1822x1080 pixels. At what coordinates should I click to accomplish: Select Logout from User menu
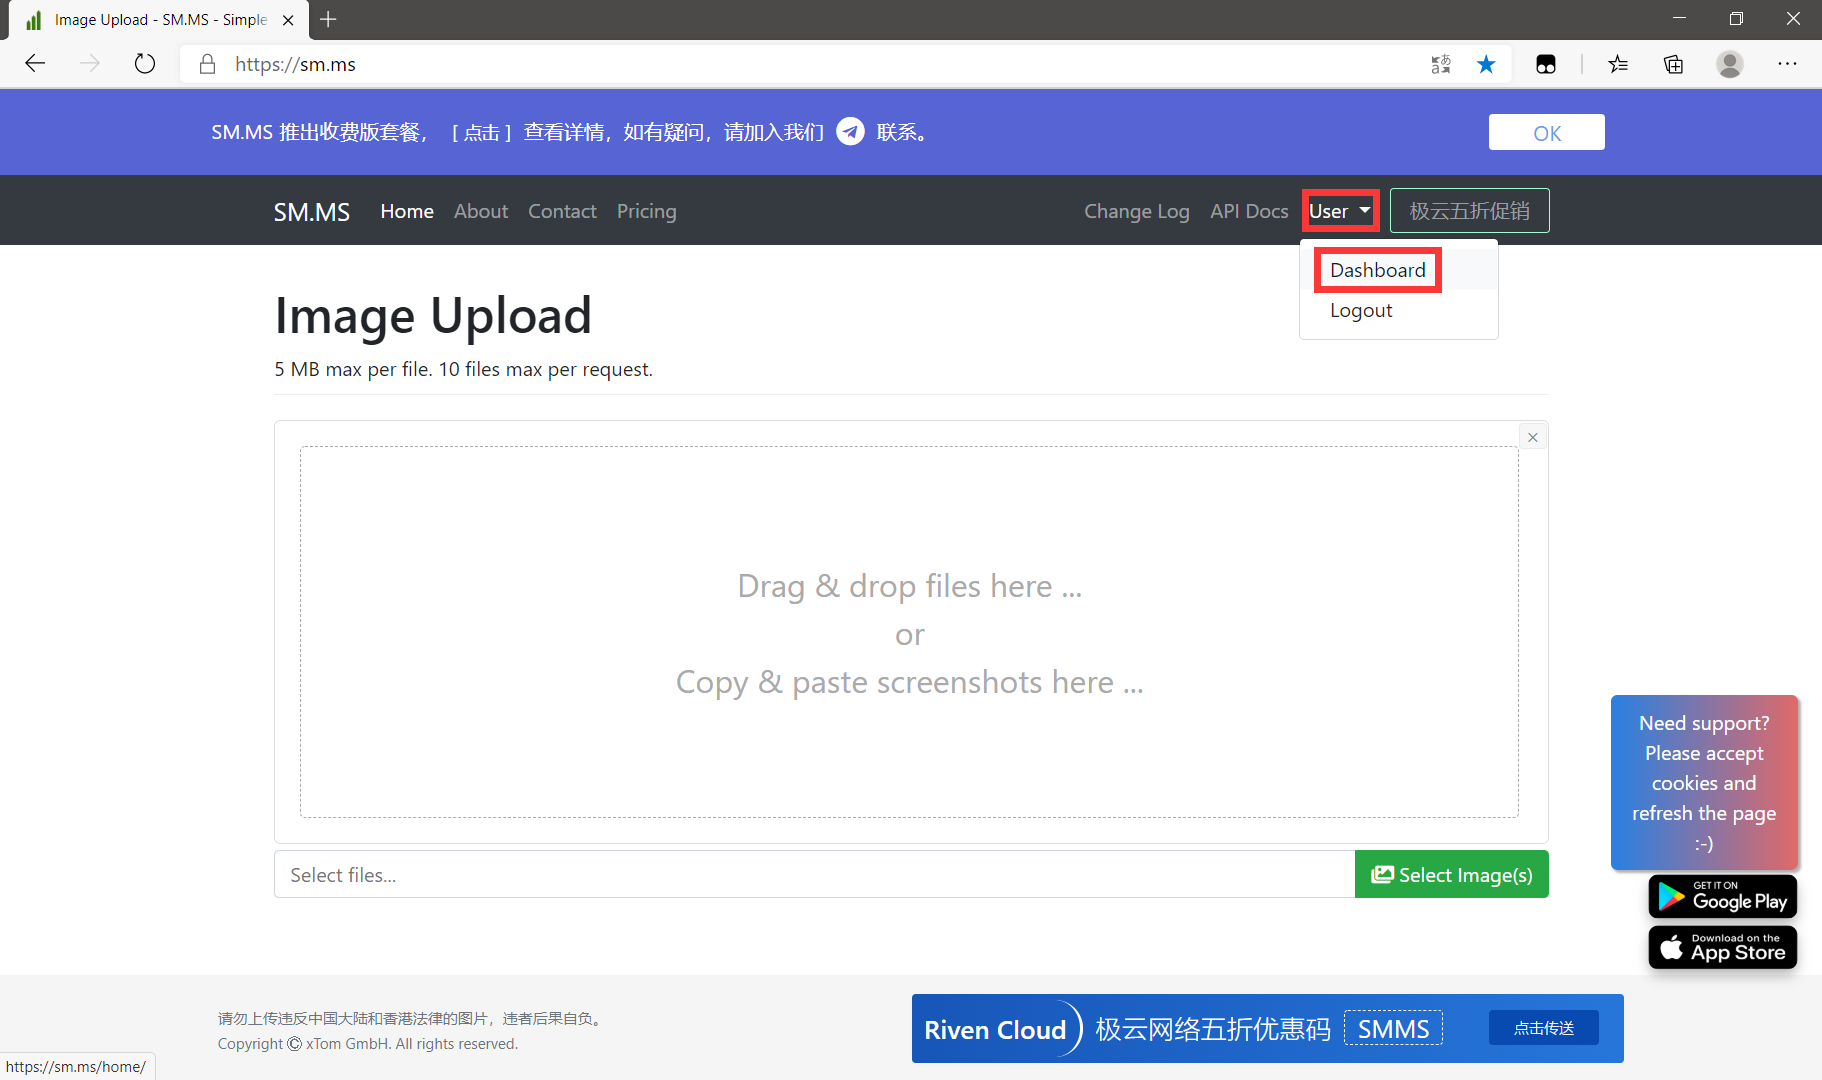pos(1361,310)
